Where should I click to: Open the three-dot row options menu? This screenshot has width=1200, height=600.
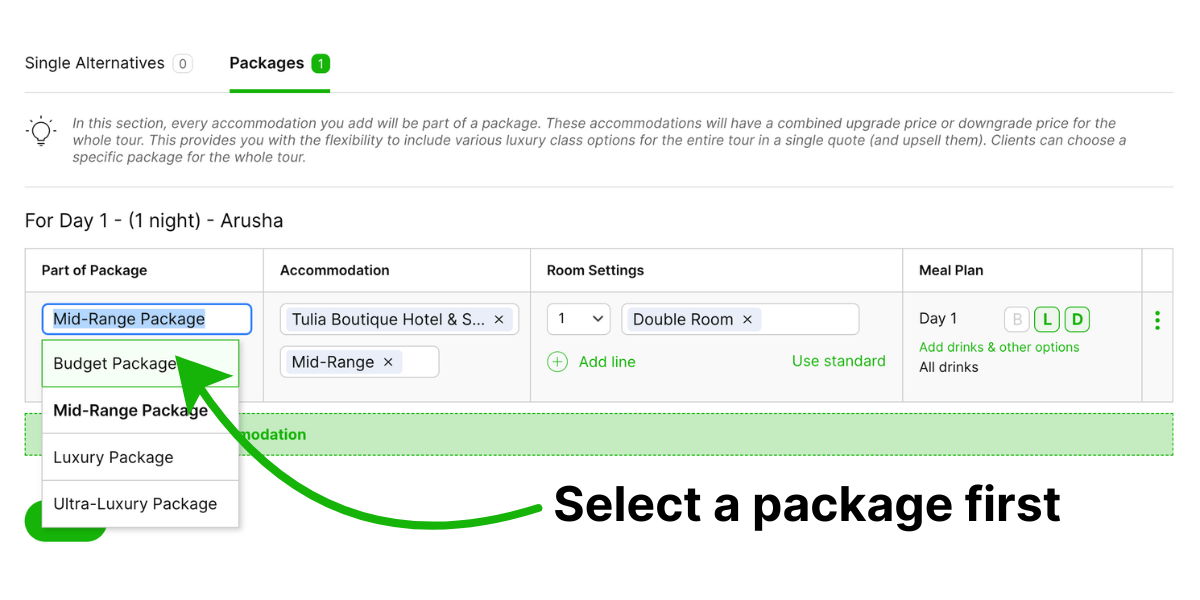click(1157, 320)
